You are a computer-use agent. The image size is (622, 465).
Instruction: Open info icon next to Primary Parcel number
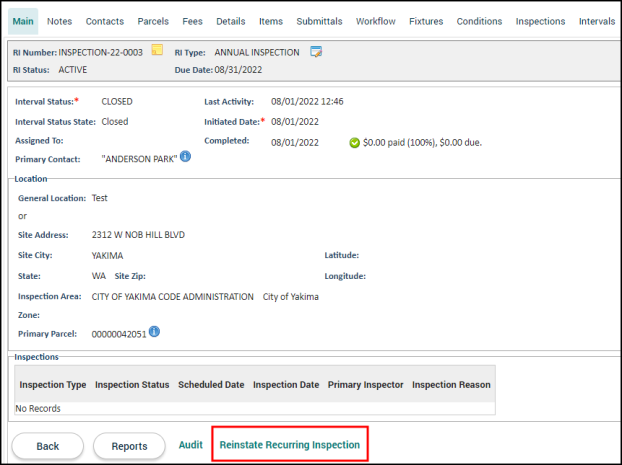click(154, 331)
